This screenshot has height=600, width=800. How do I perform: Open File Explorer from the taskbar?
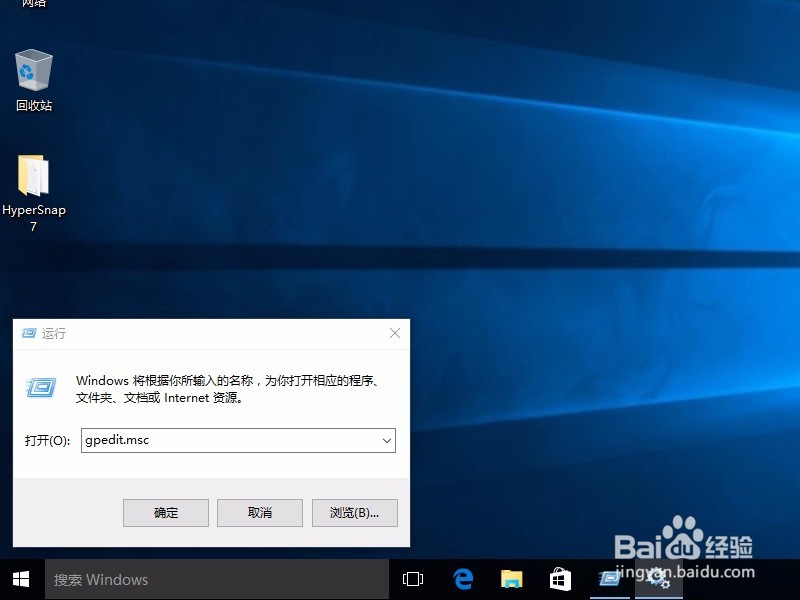tap(511, 580)
